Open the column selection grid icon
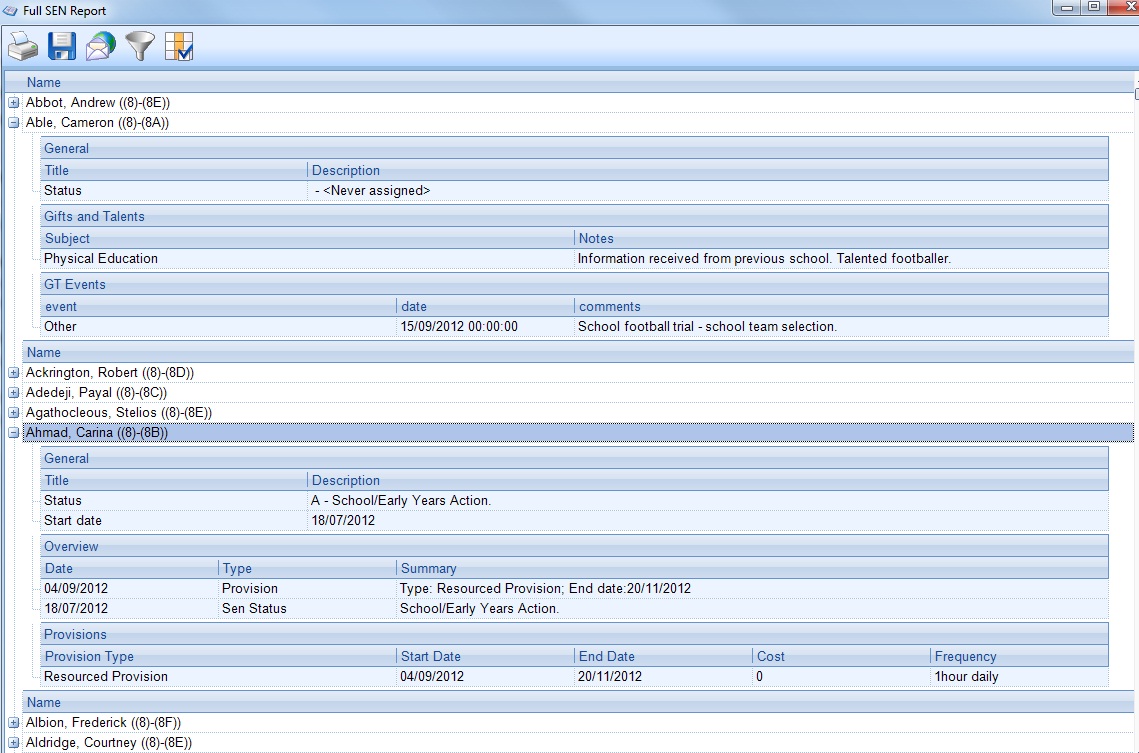Image resolution: width=1139 pixels, height=753 pixels. pyautogui.click(x=179, y=46)
